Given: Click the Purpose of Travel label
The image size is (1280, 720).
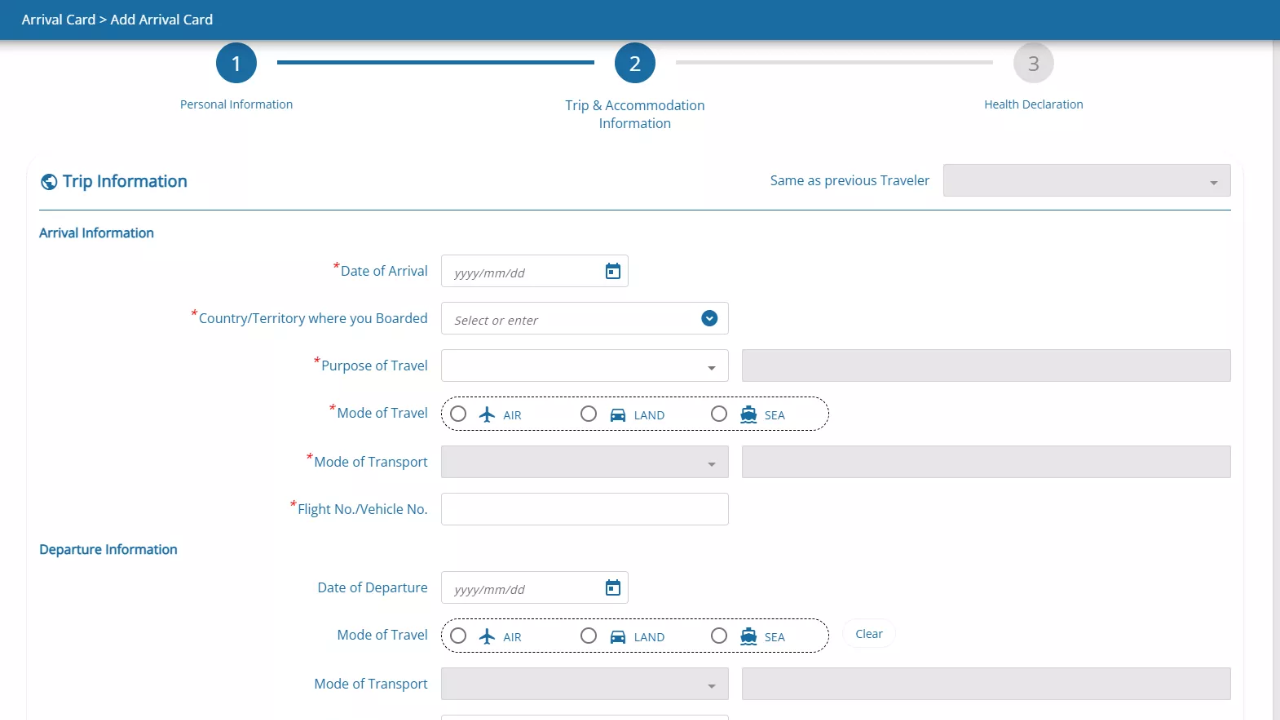Looking at the screenshot, I should tap(374, 366).
